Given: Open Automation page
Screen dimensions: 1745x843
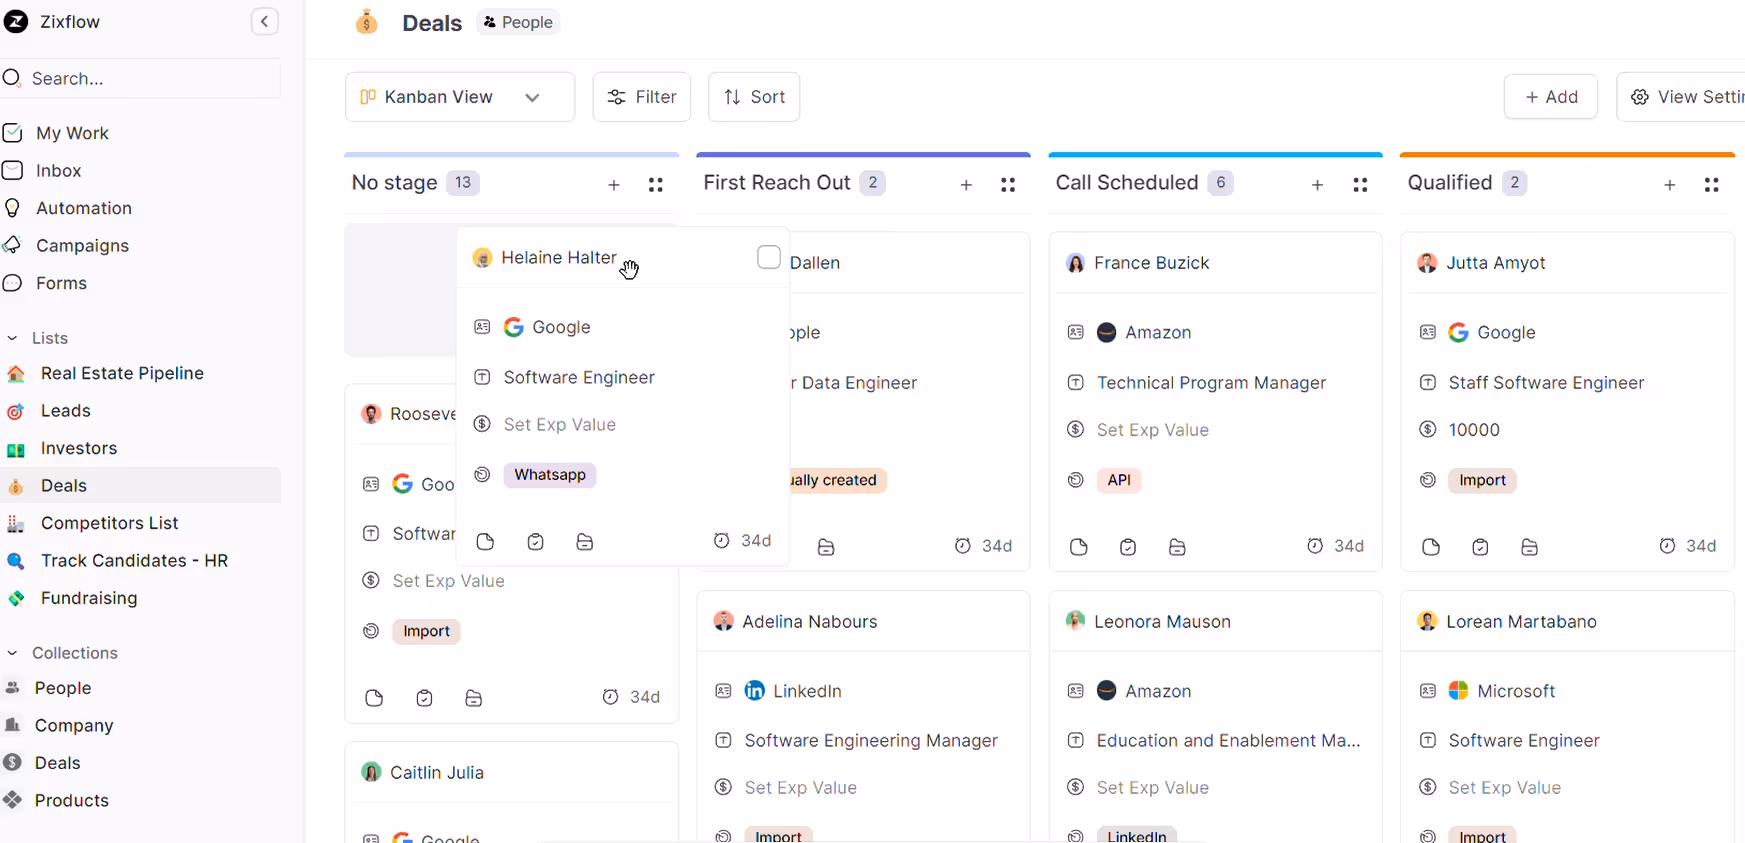Looking at the screenshot, I should click(x=83, y=208).
